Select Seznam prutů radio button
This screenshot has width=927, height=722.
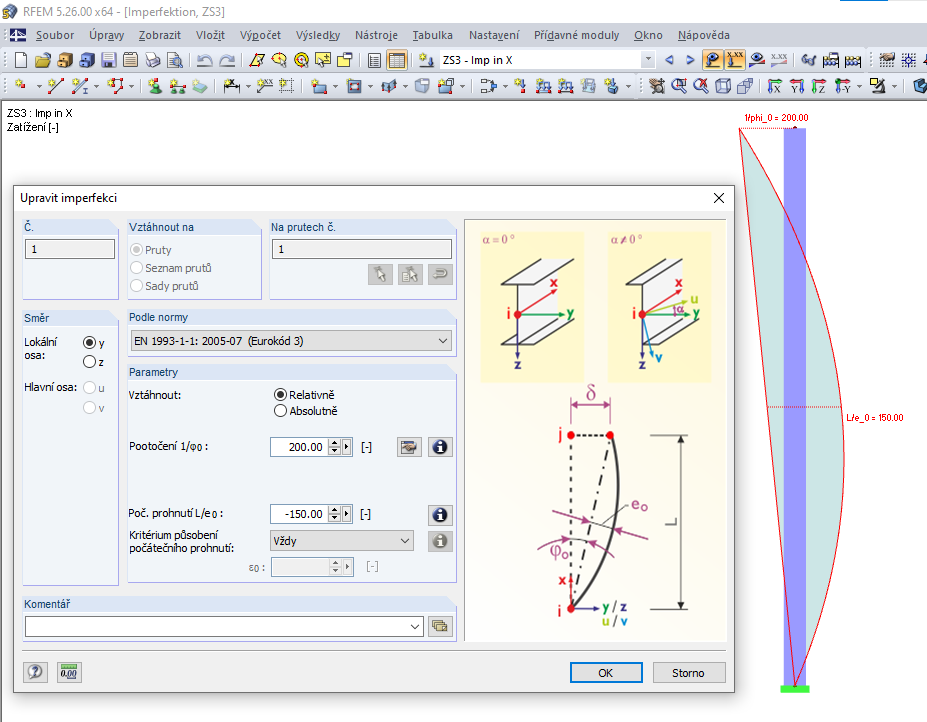pyautogui.click(x=137, y=268)
